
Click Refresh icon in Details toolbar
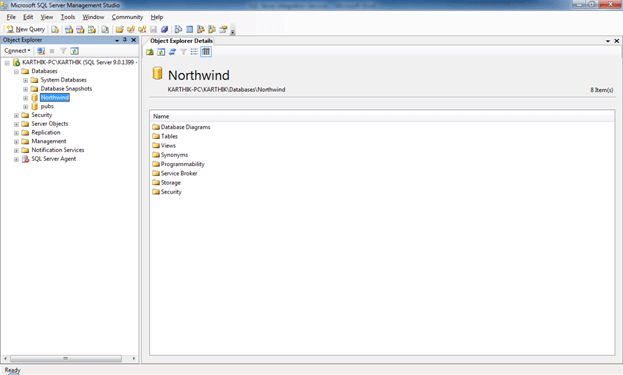click(161, 52)
